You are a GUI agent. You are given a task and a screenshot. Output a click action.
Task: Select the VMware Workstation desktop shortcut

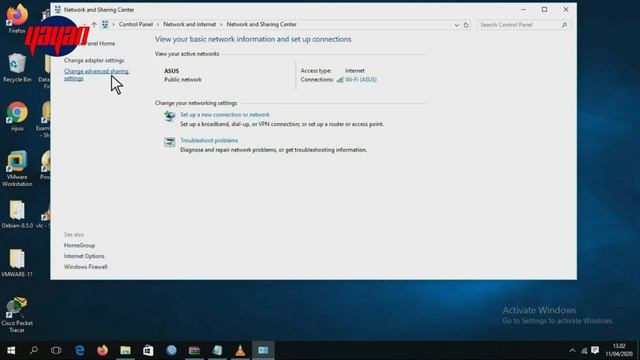[17, 169]
